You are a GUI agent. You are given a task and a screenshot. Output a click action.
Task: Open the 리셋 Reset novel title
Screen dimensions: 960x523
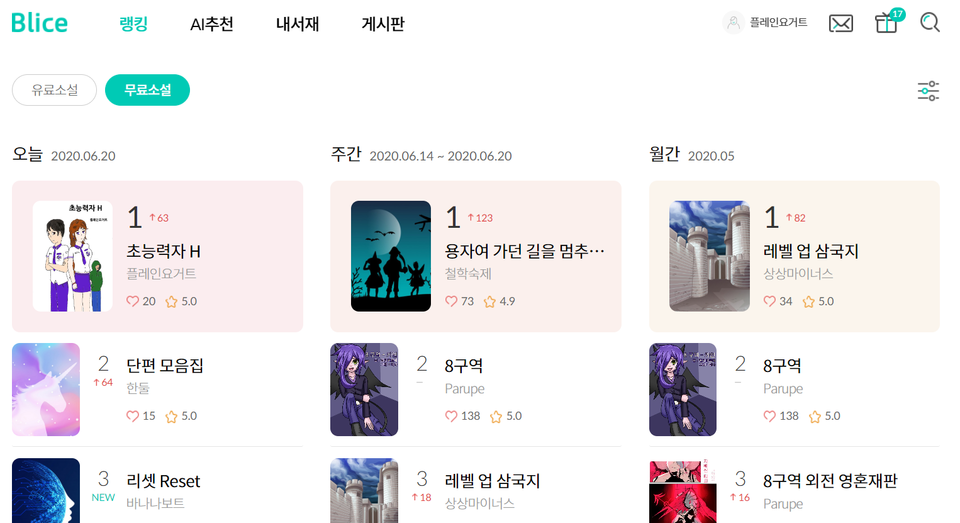coord(163,481)
